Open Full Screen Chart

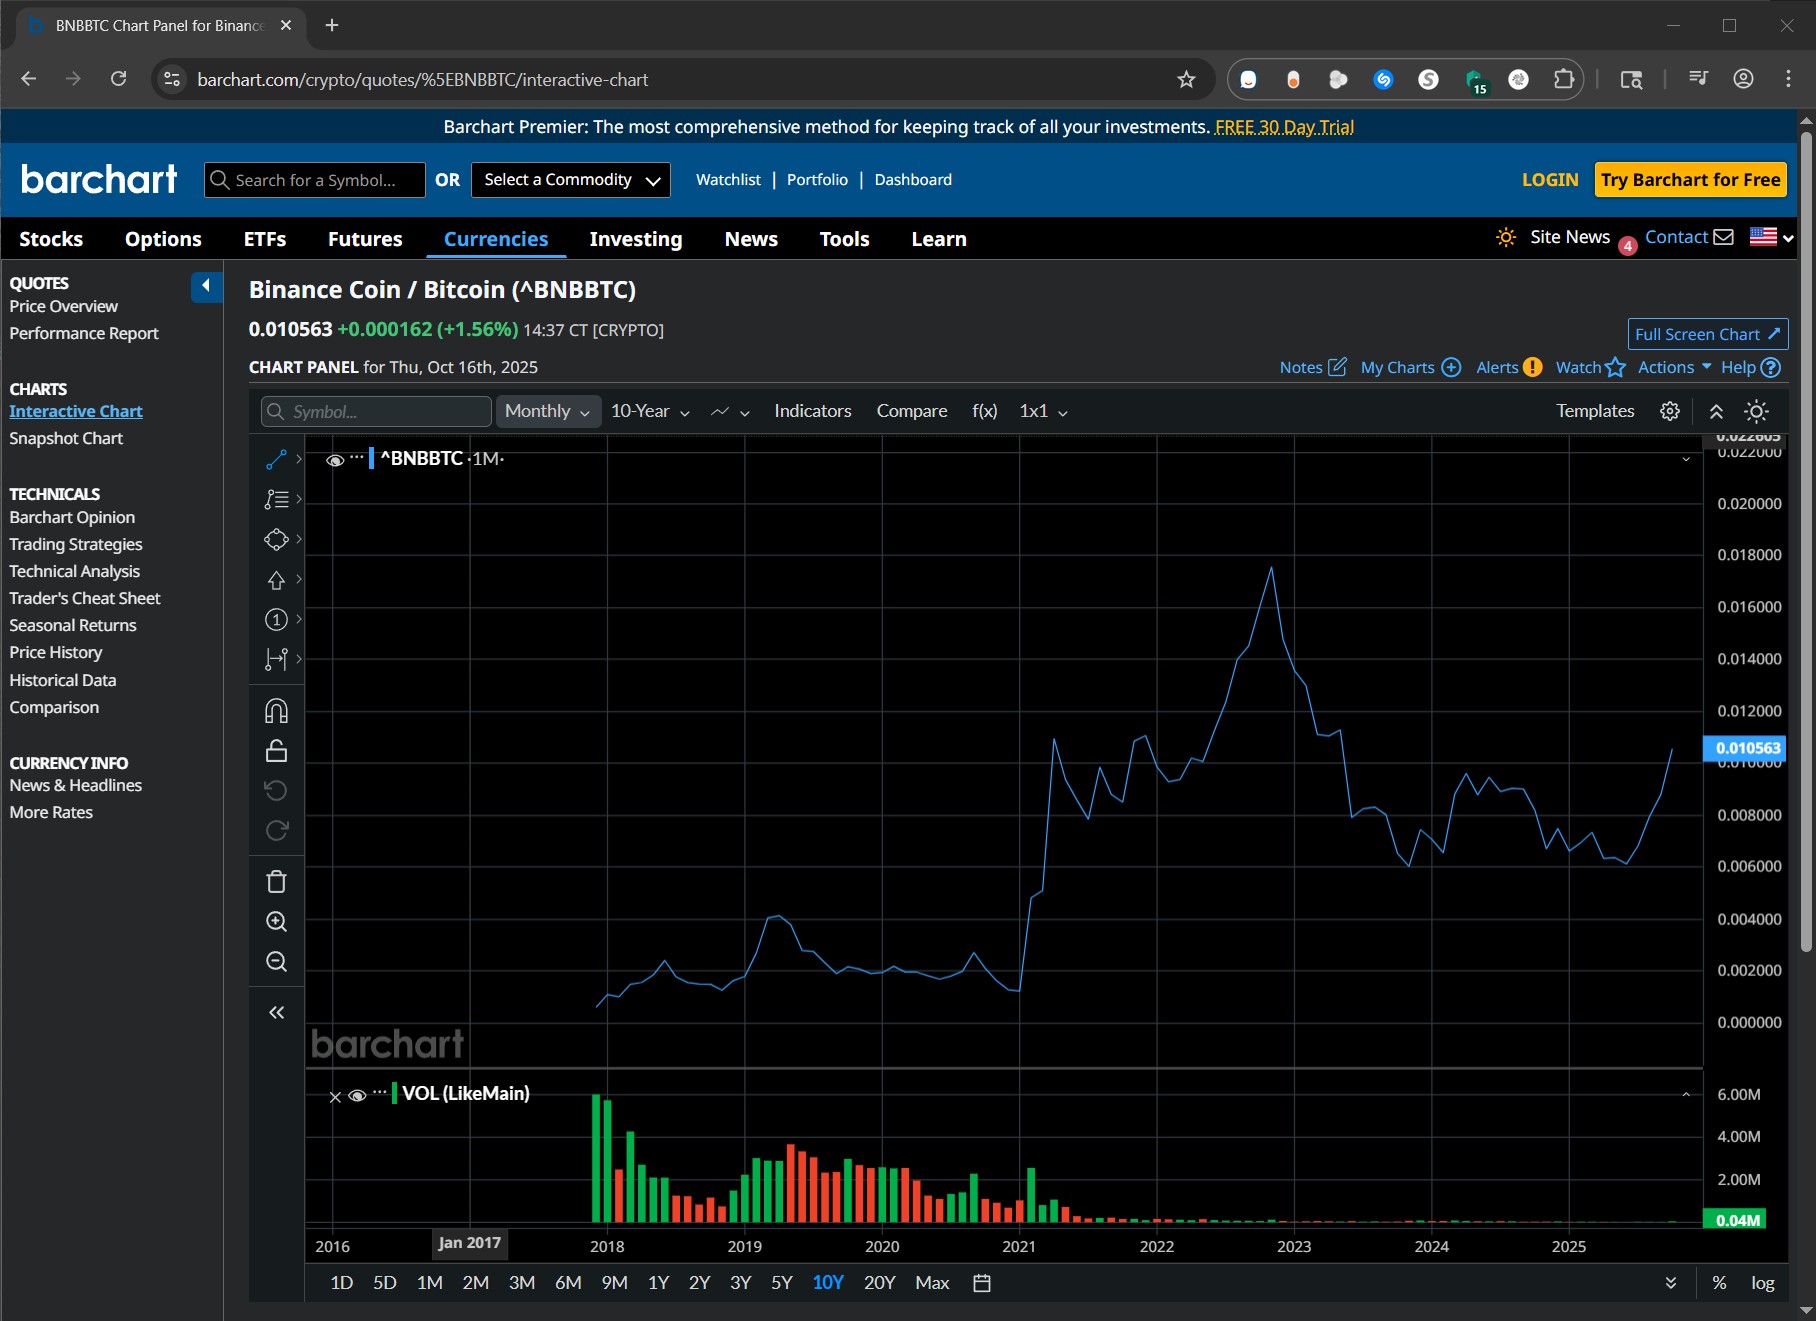click(x=1708, y=334)
